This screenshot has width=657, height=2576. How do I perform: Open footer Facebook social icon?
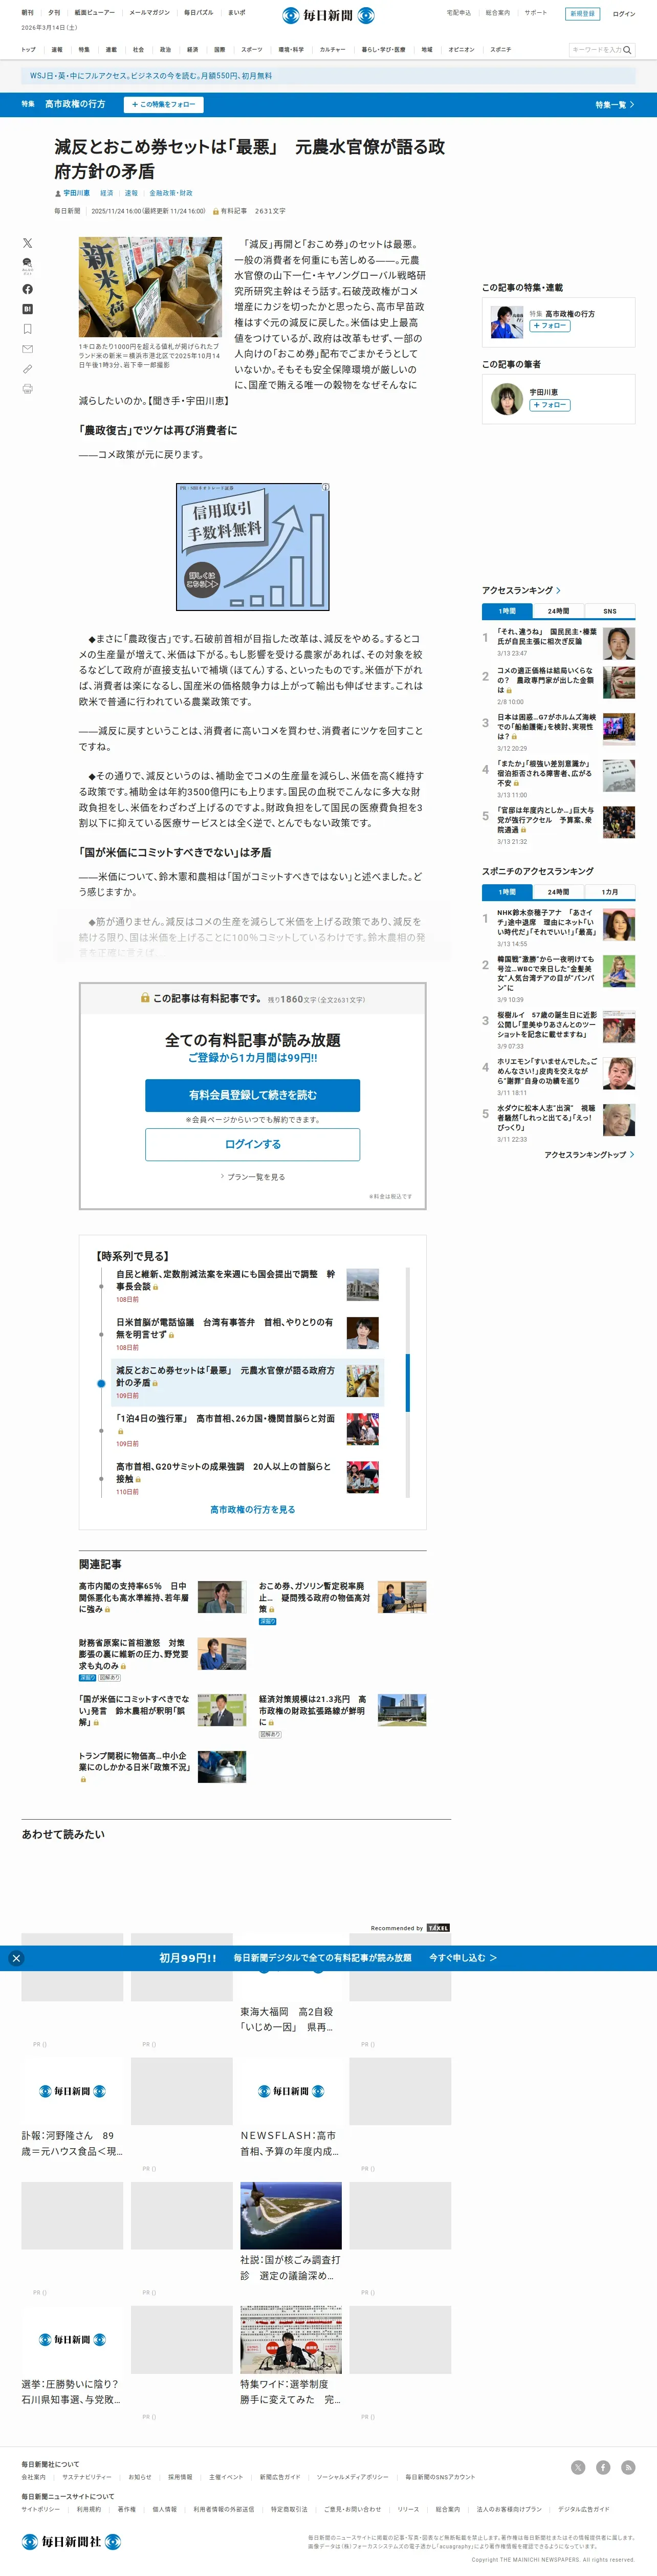point(603,2467)
